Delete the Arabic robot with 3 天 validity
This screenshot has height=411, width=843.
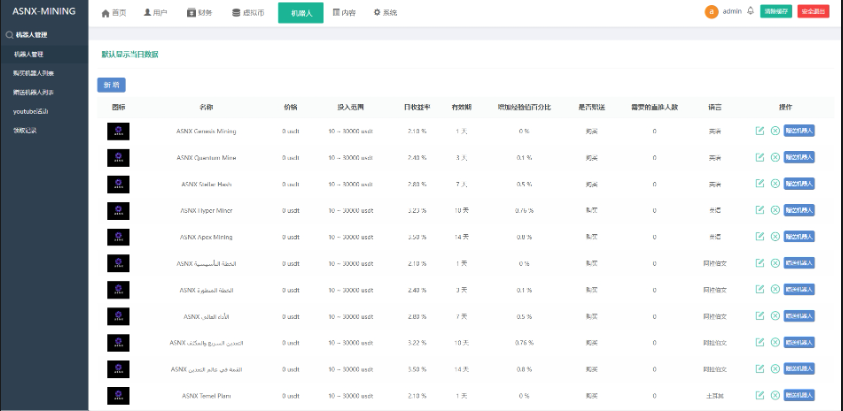coord(775,289)
